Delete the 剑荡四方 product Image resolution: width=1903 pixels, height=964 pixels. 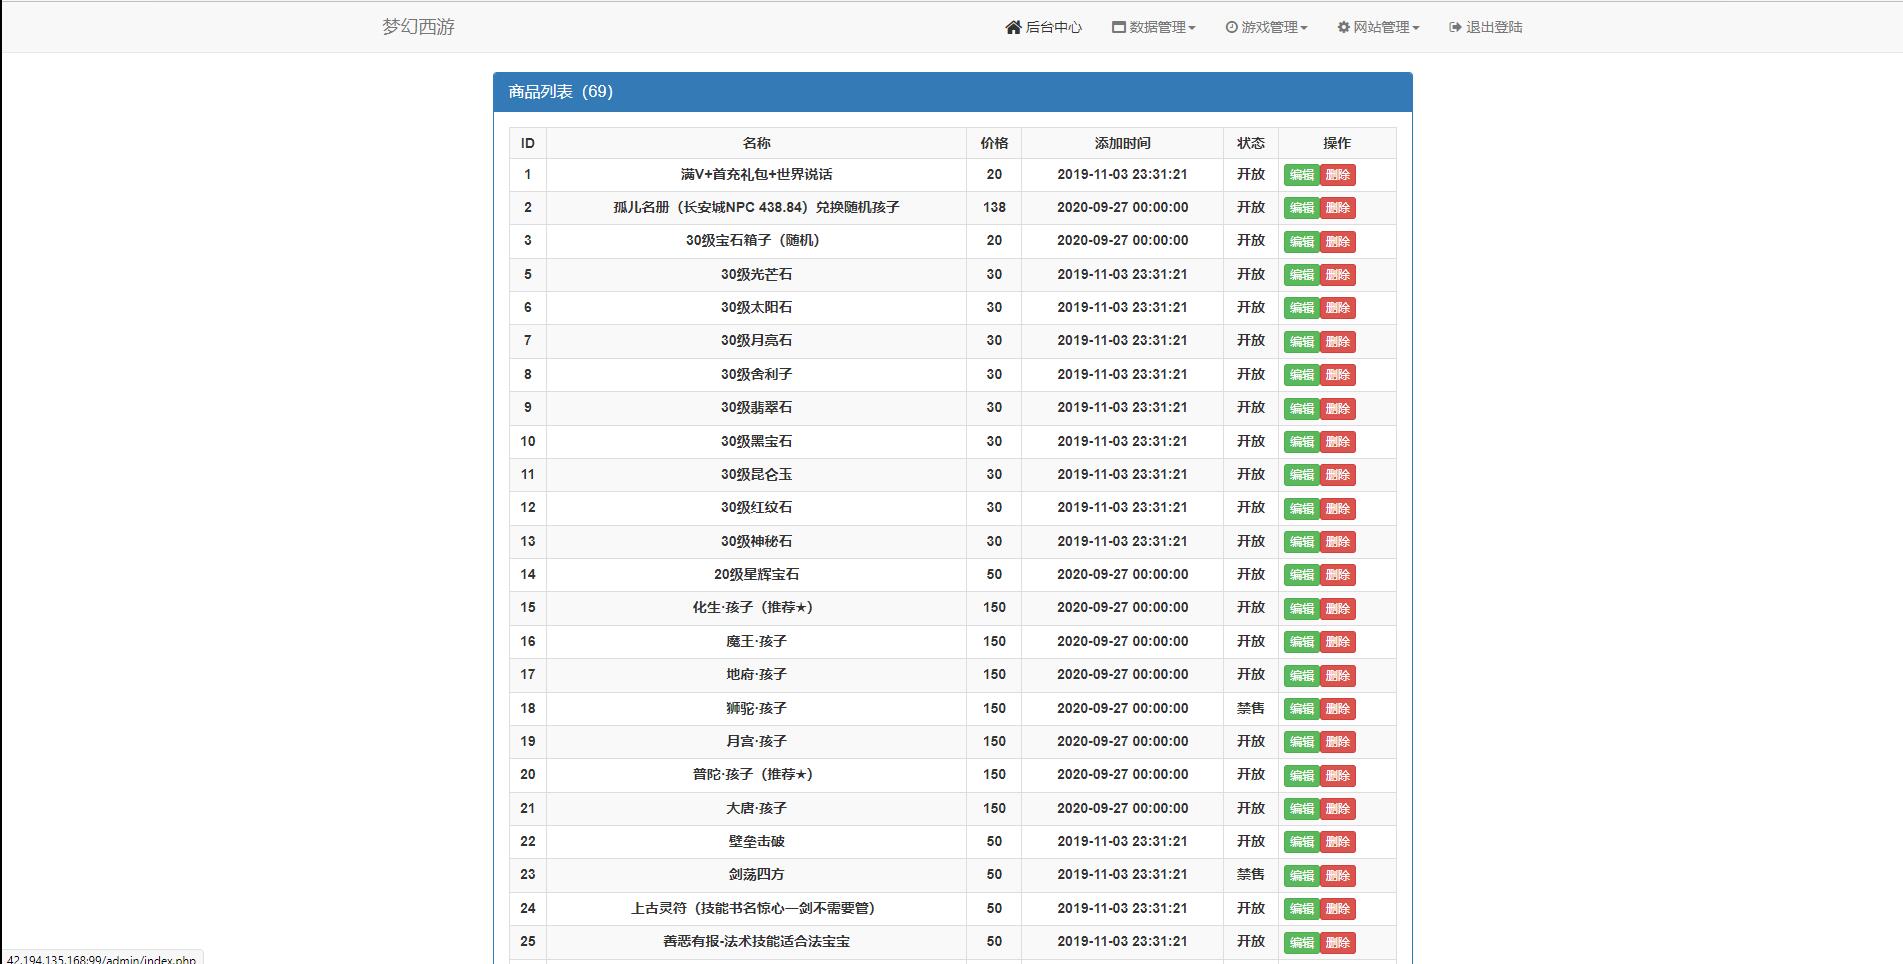click(x=1338, y=875)
